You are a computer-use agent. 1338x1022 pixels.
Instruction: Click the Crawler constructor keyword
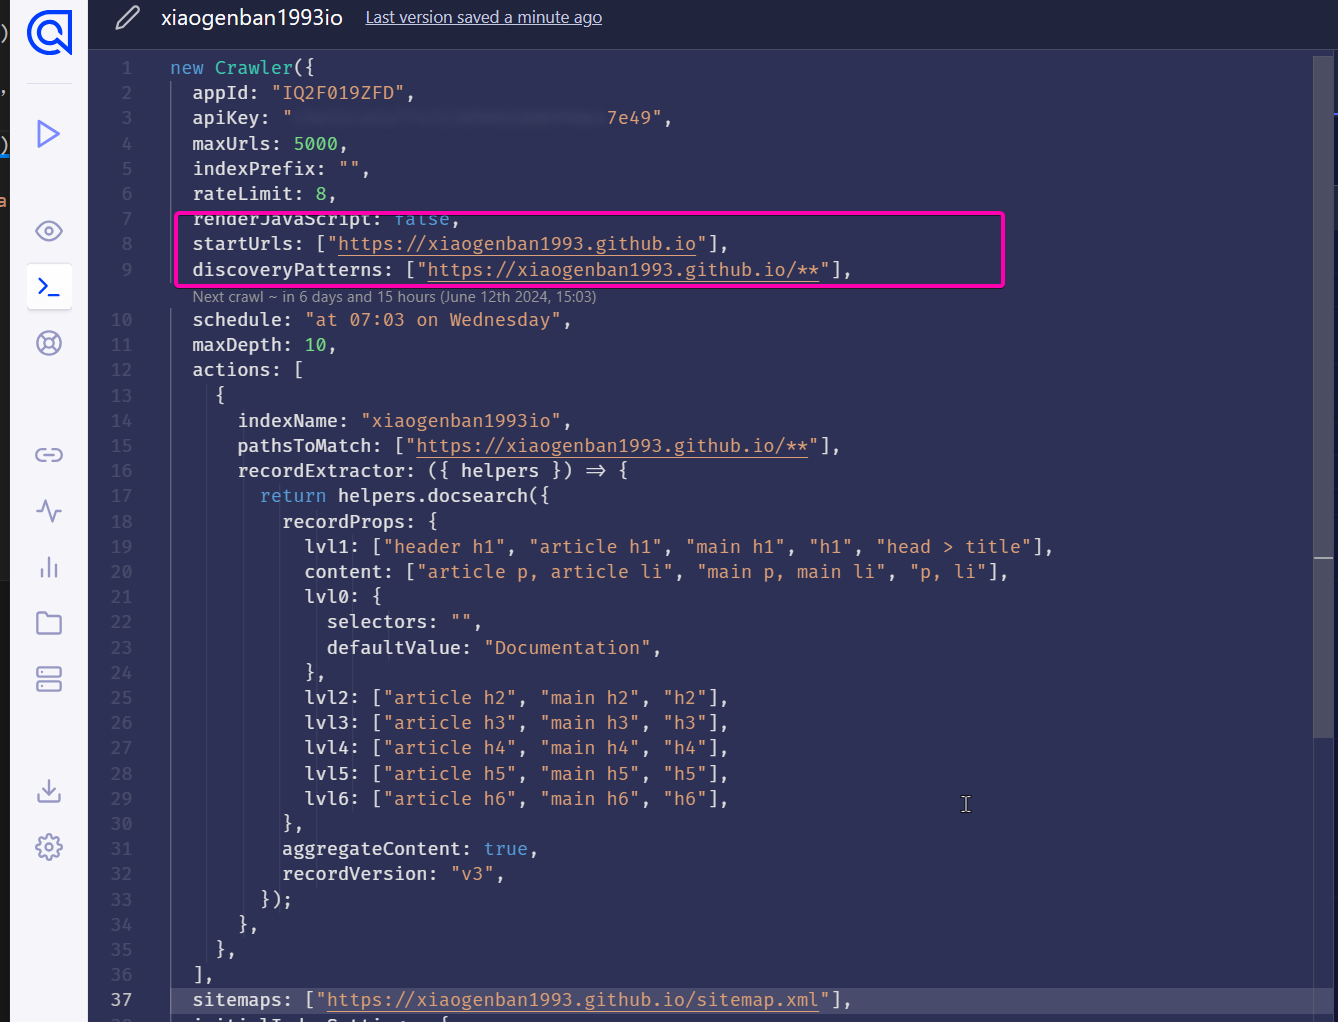[x=254, y=68]
